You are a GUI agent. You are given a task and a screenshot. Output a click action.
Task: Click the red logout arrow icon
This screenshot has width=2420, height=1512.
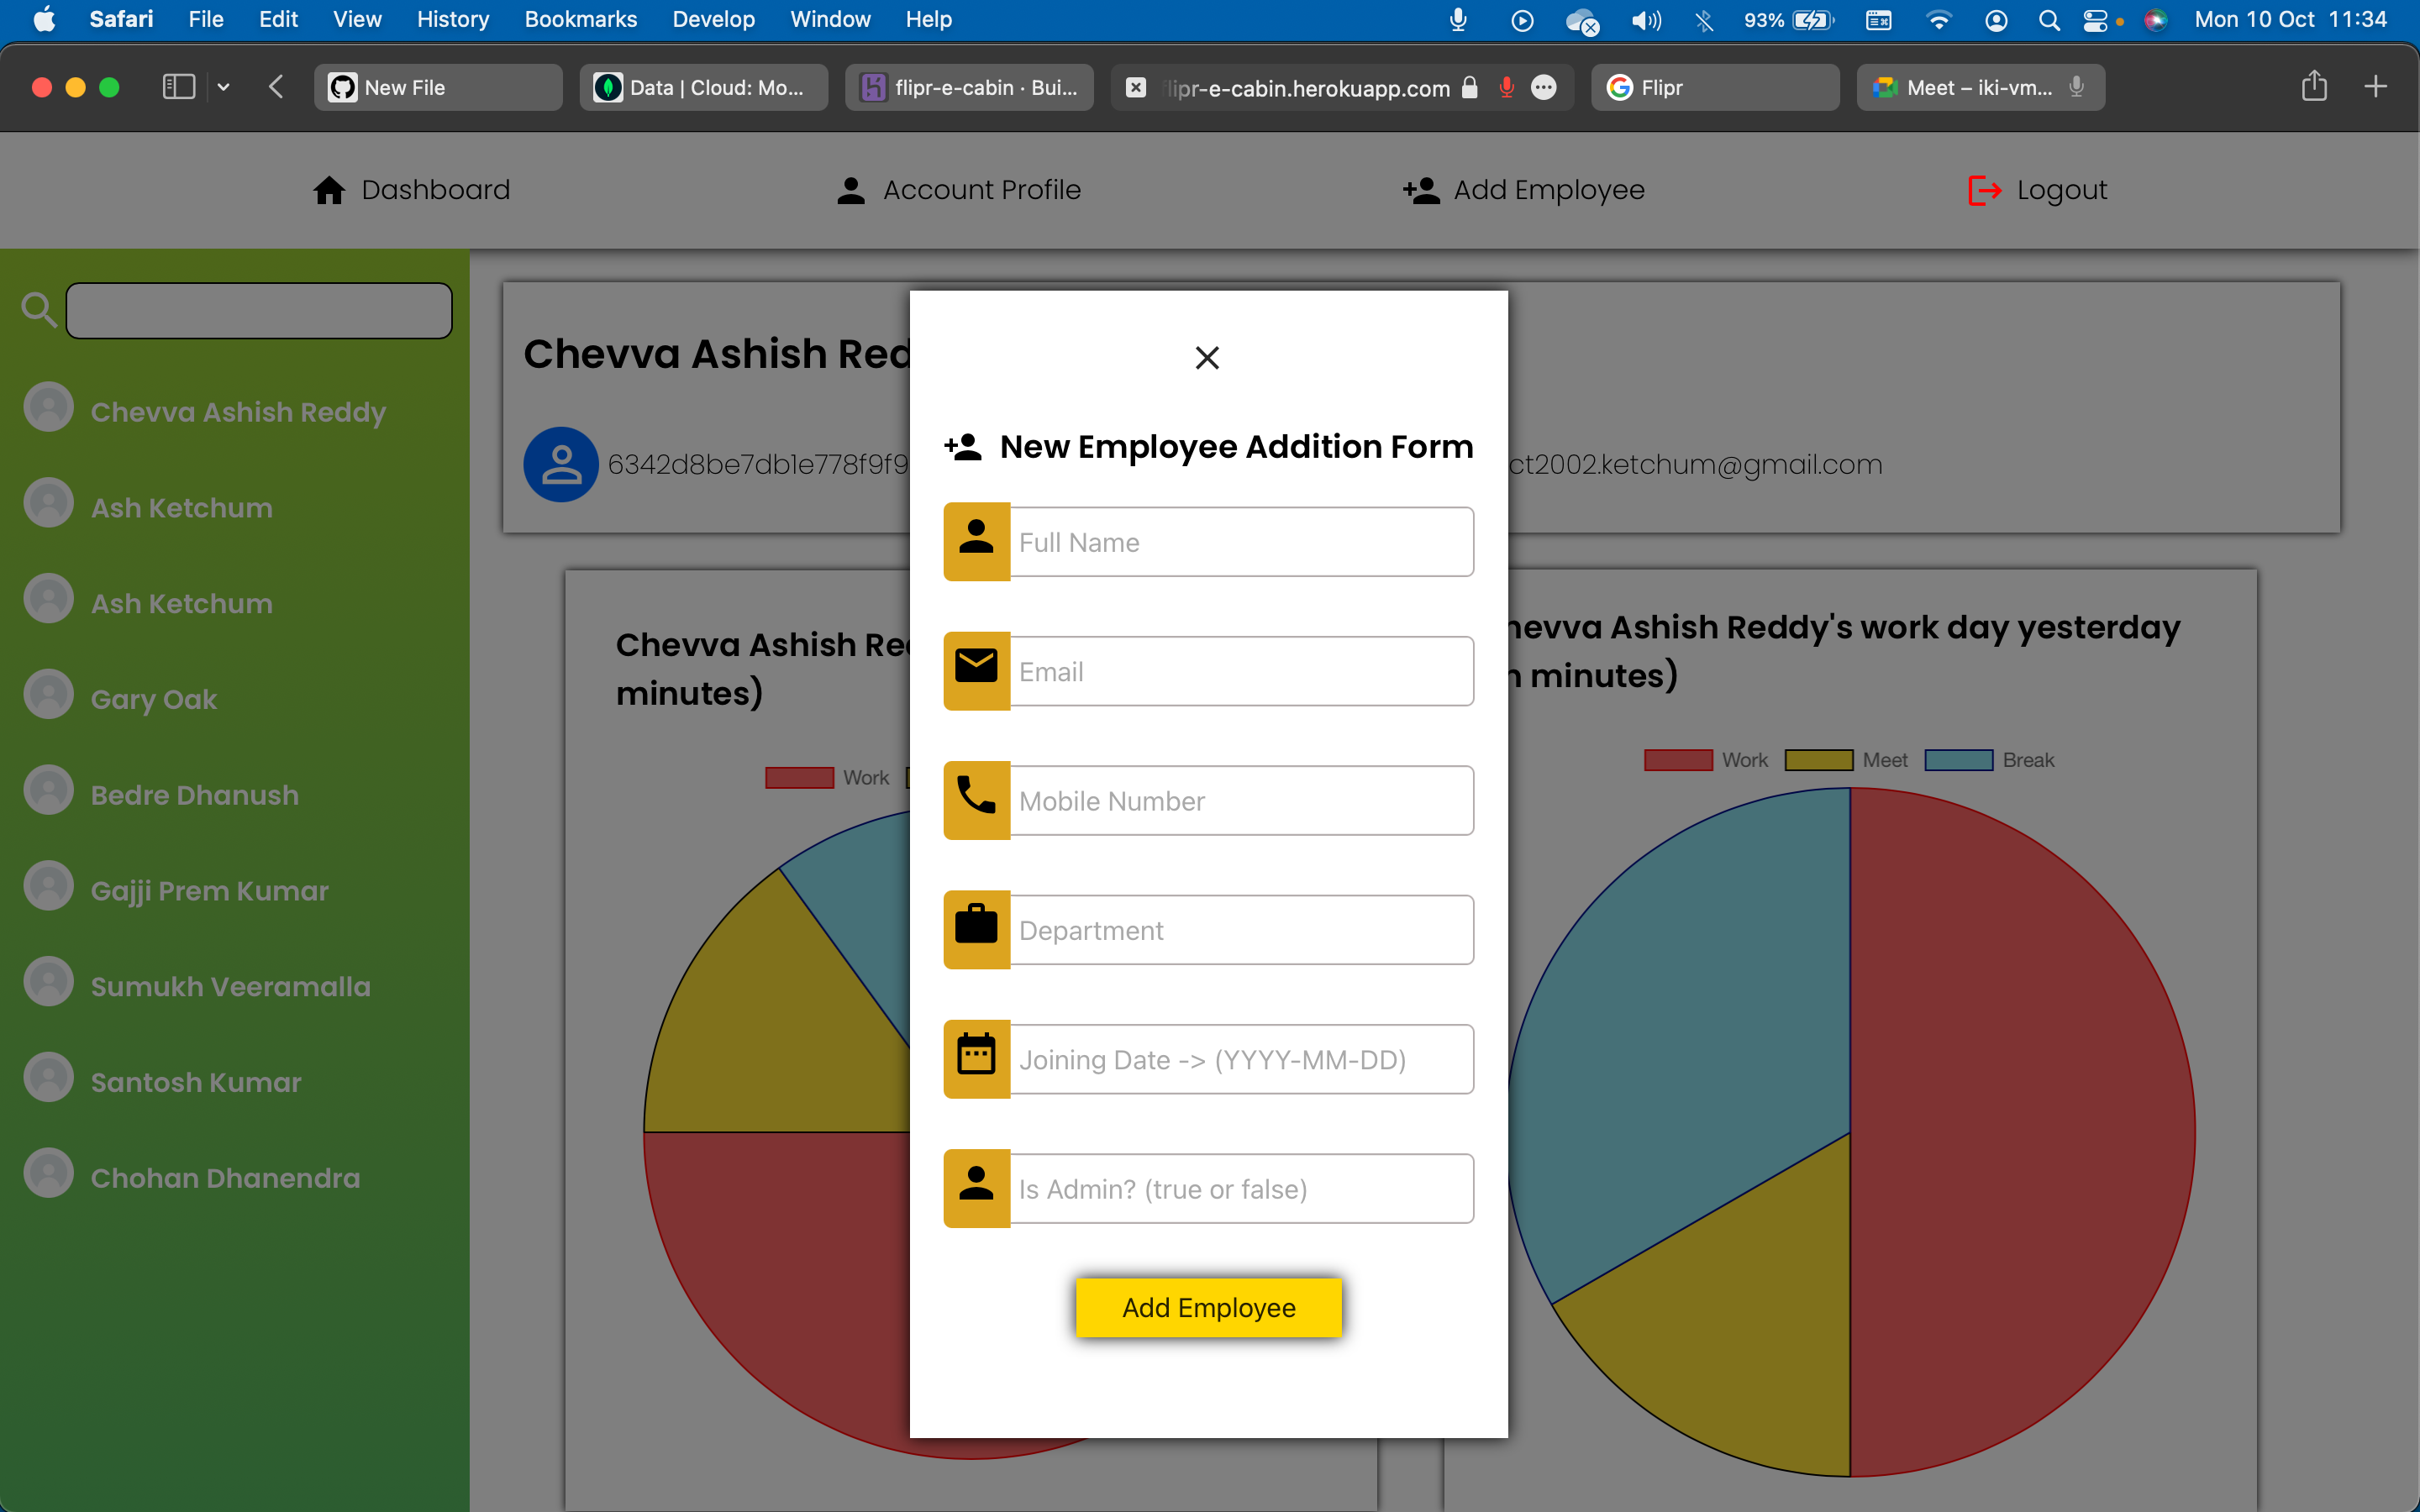1983,190
